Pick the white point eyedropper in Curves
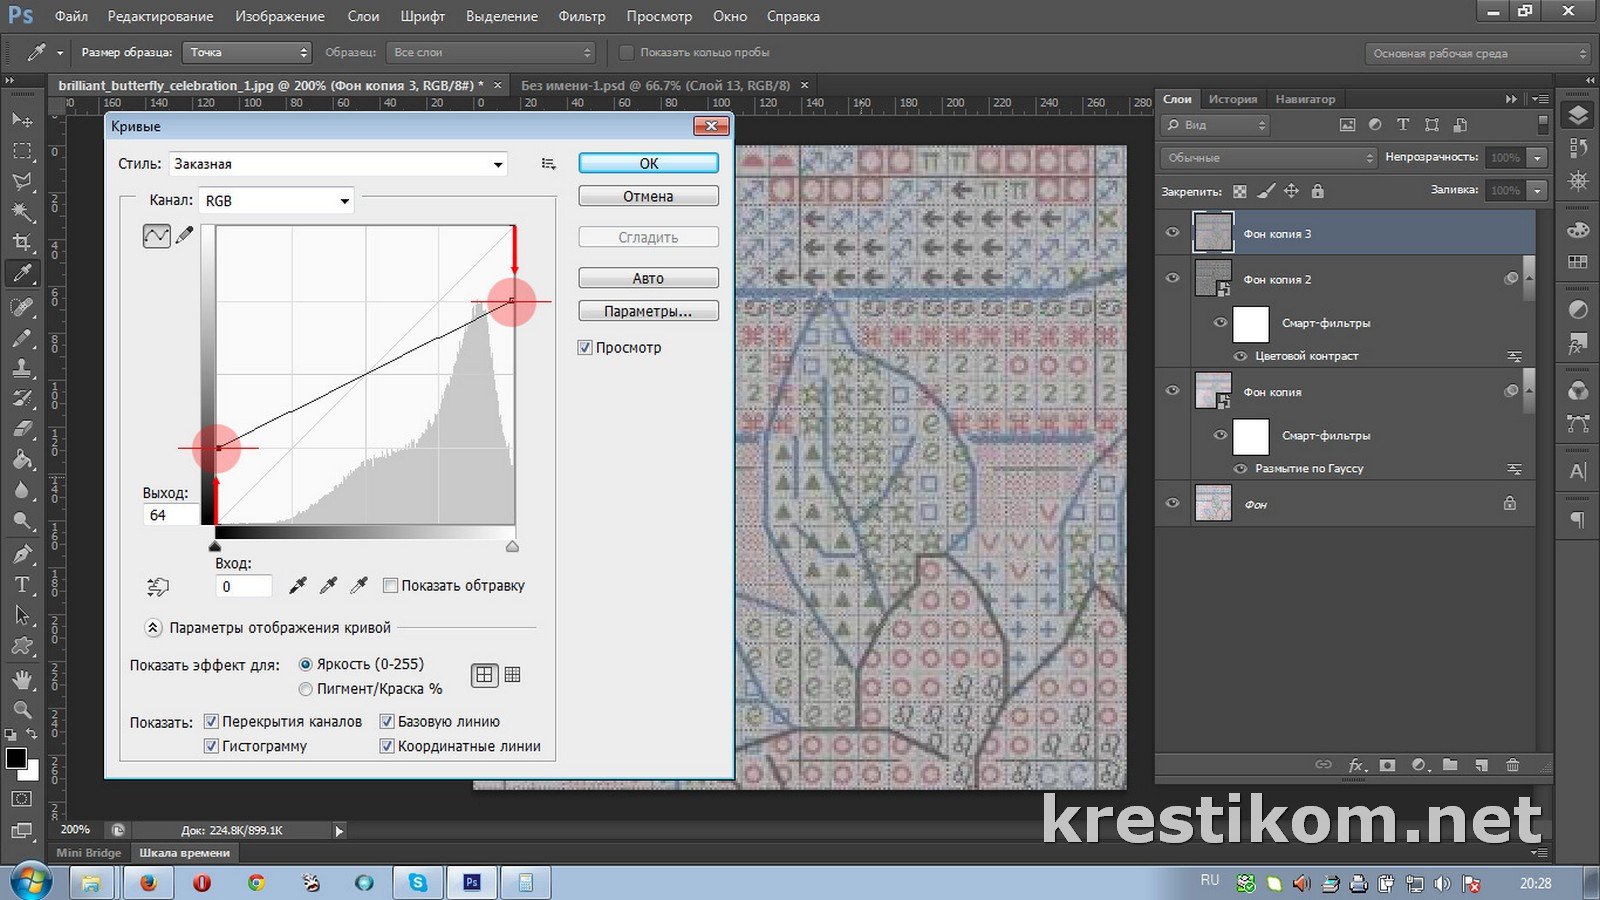Image resolution: width=1600 pixels, height=900 pixels. pos(359,586)
